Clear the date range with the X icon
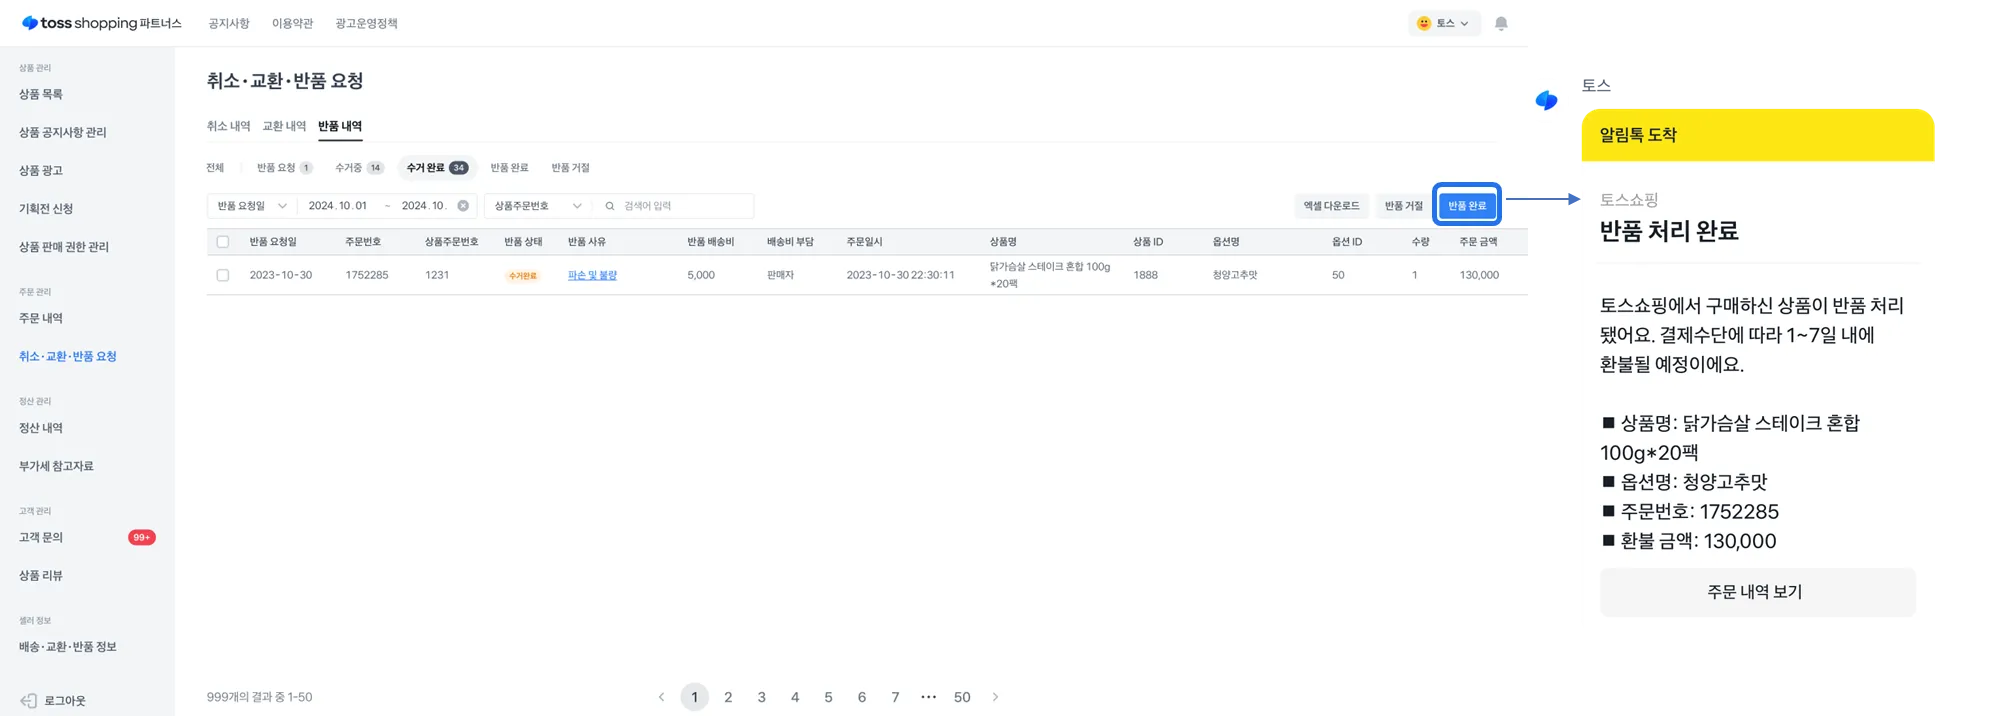This screenshot has width=1996, height=716. pos(463,206)
